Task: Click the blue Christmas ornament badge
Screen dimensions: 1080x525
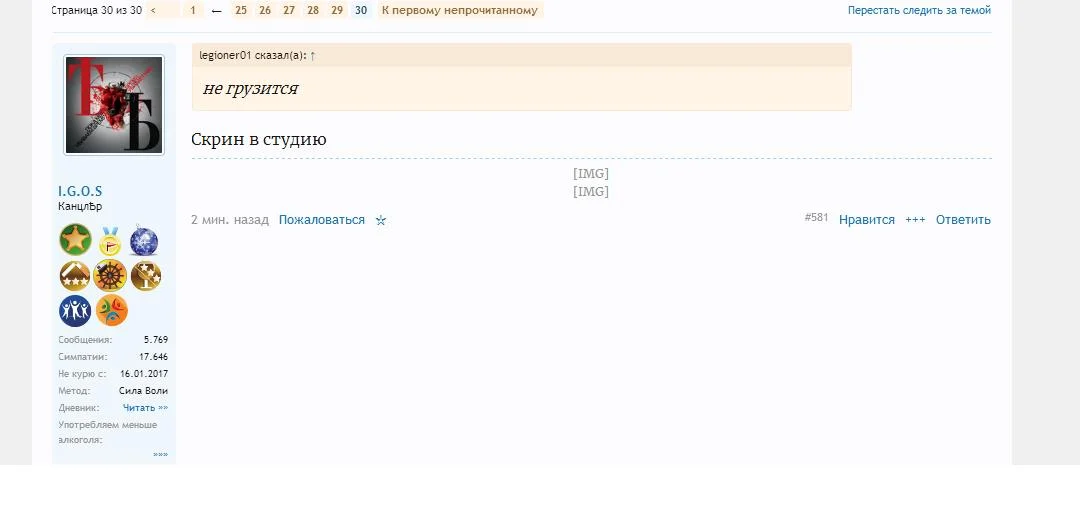Action: [x=144, y=240]
